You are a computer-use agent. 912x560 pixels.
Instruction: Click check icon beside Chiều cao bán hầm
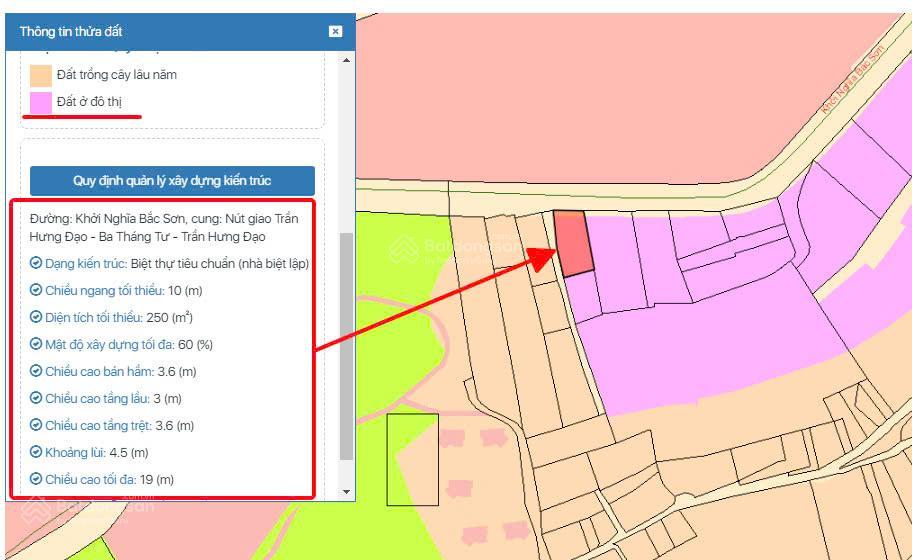coord(36,371)
